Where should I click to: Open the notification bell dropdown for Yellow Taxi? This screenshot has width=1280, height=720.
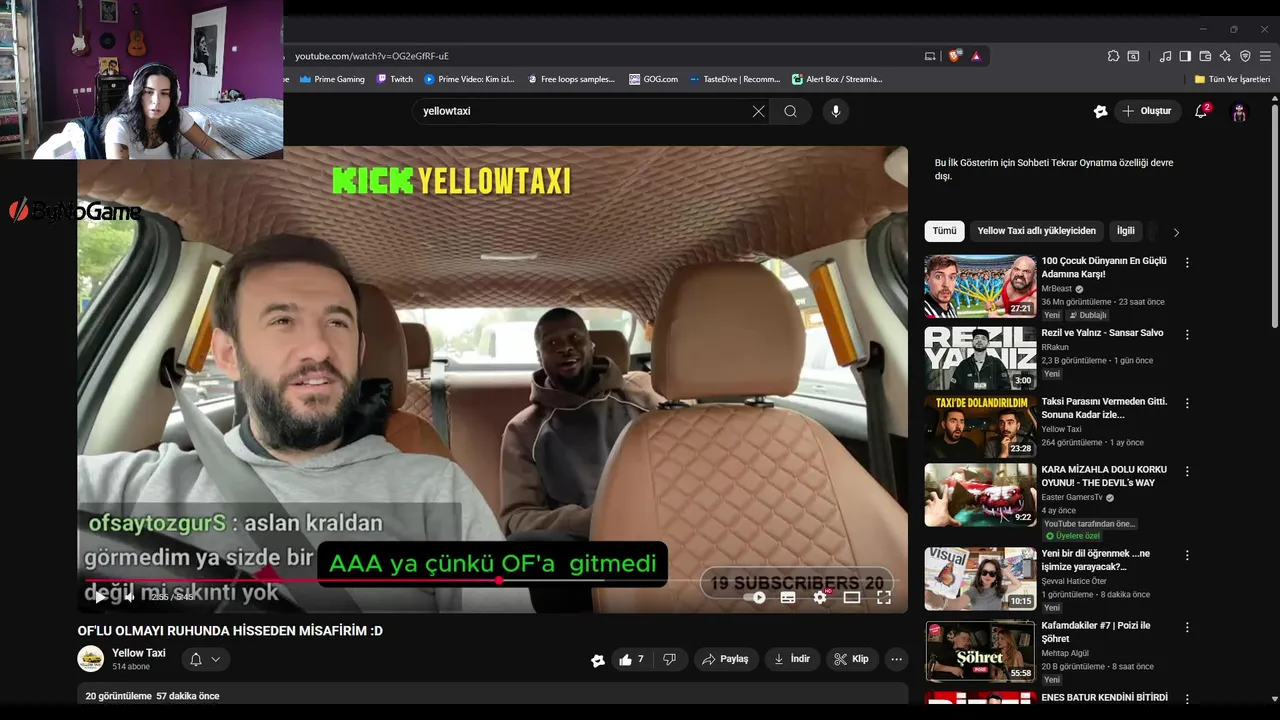[x=206, y=659]
